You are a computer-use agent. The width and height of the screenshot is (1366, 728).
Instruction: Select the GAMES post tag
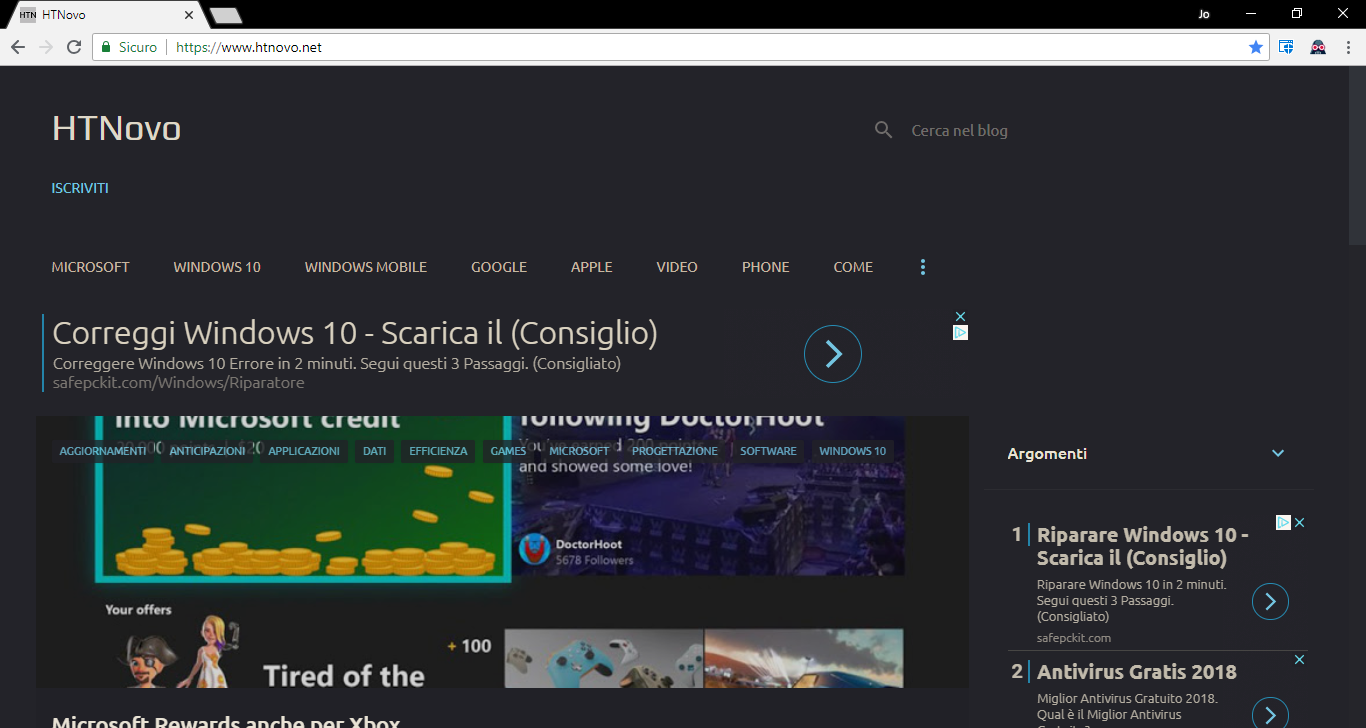click(508, 451)
